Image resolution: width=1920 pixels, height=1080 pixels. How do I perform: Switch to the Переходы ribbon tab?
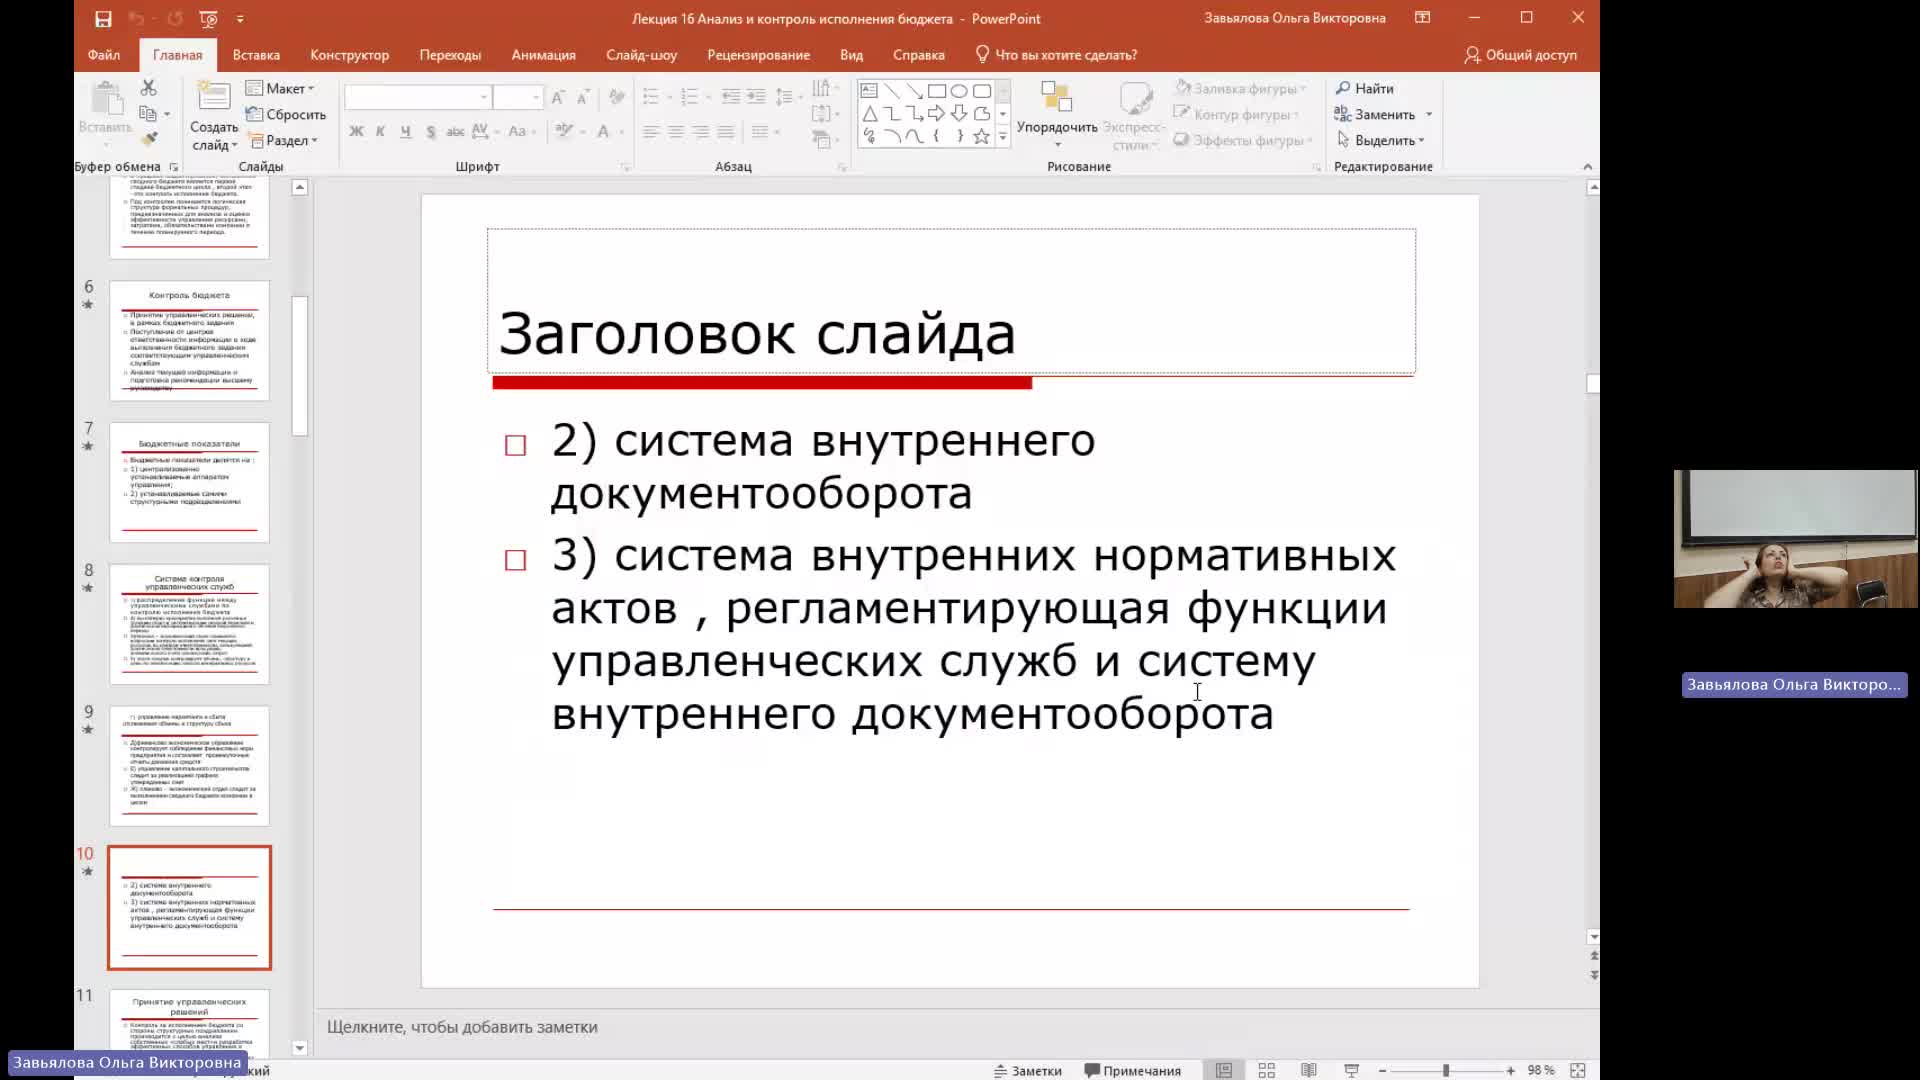point(450,55)
